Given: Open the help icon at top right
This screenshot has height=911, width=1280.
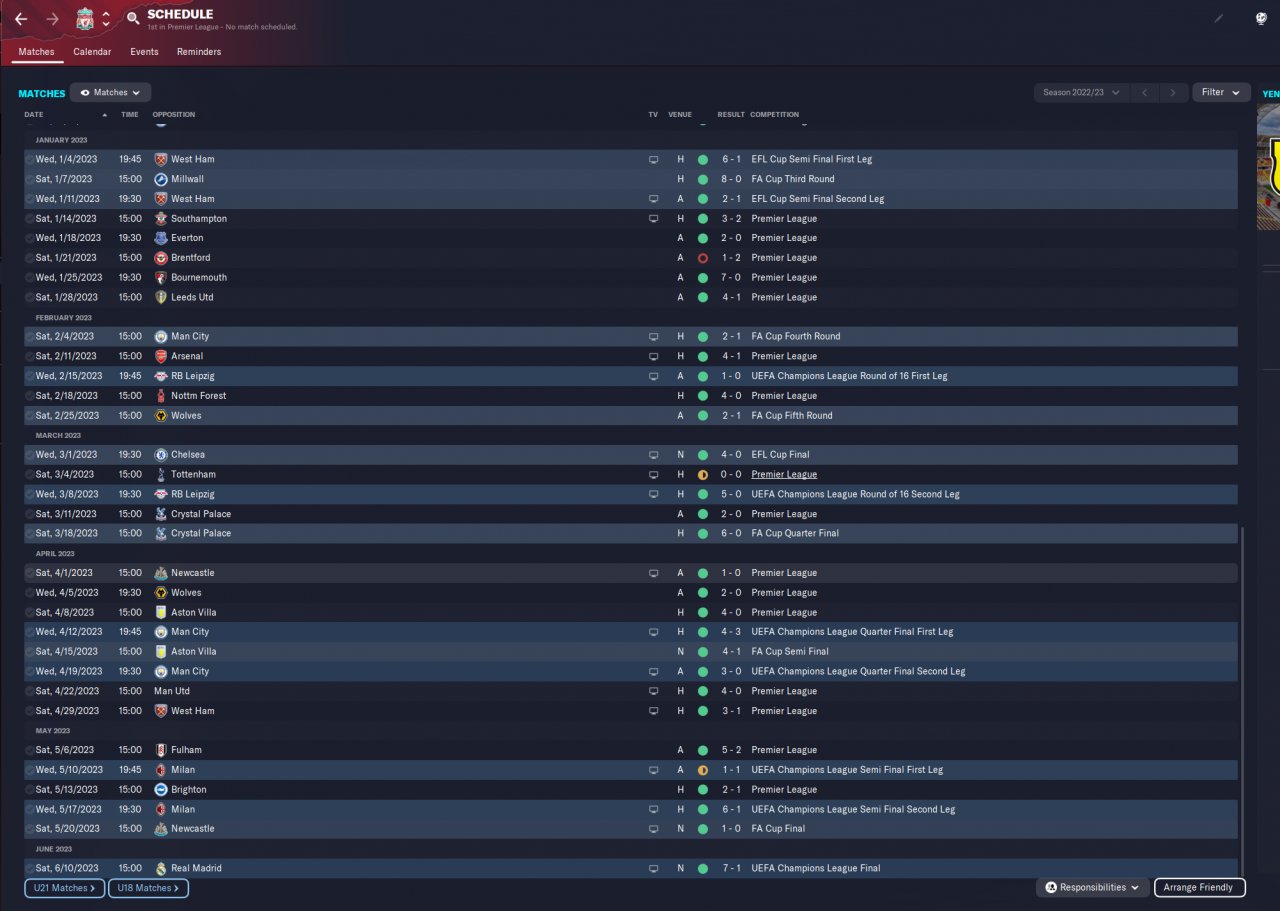Looking at the screenshot, I should pos(1261,18).
